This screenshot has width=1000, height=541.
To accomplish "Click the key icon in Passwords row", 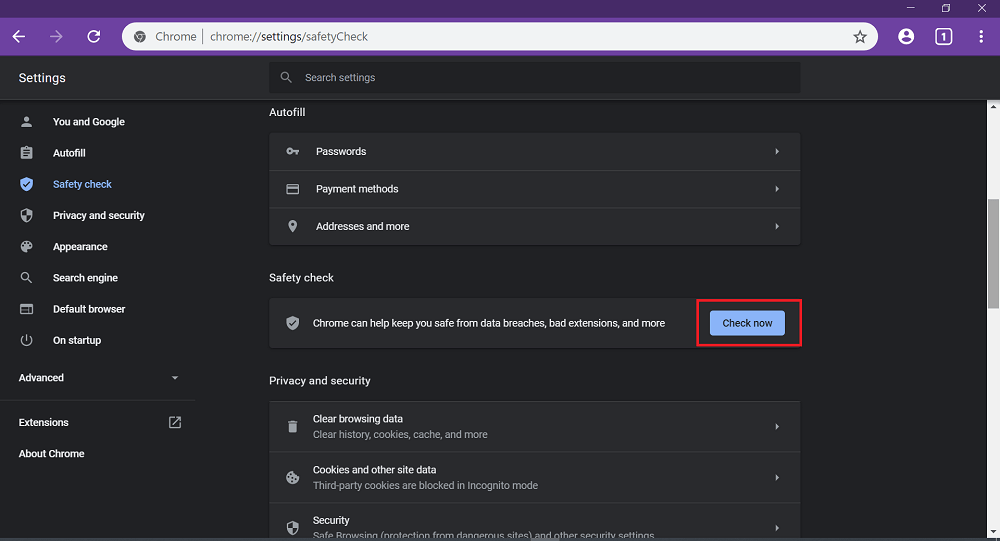I will click(293, 152).
